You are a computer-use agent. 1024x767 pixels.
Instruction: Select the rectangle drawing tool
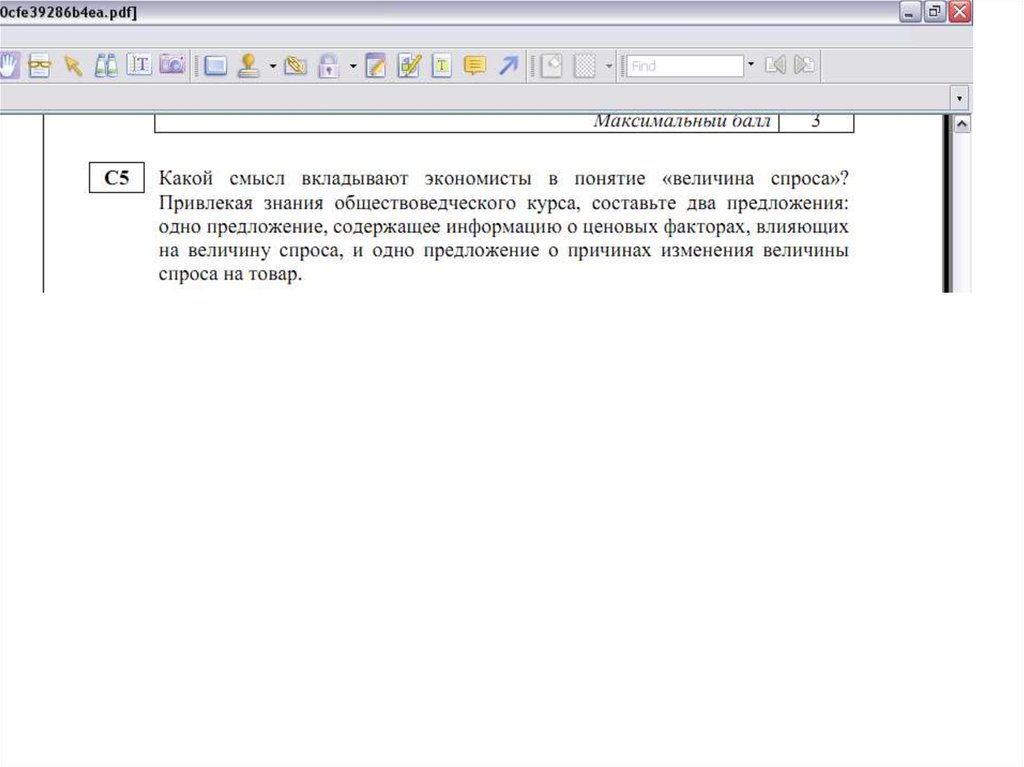point(215,66)
